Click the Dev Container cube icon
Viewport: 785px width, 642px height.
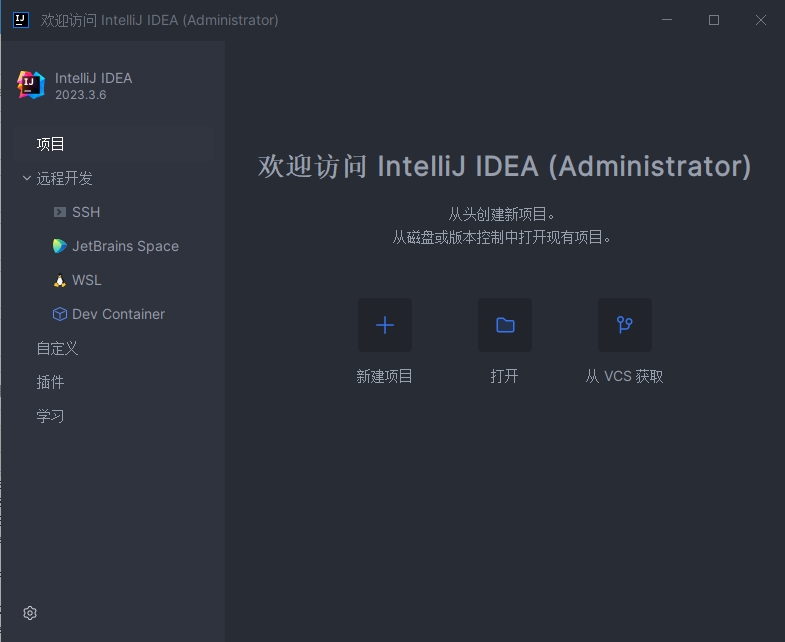tap(60, 314)
